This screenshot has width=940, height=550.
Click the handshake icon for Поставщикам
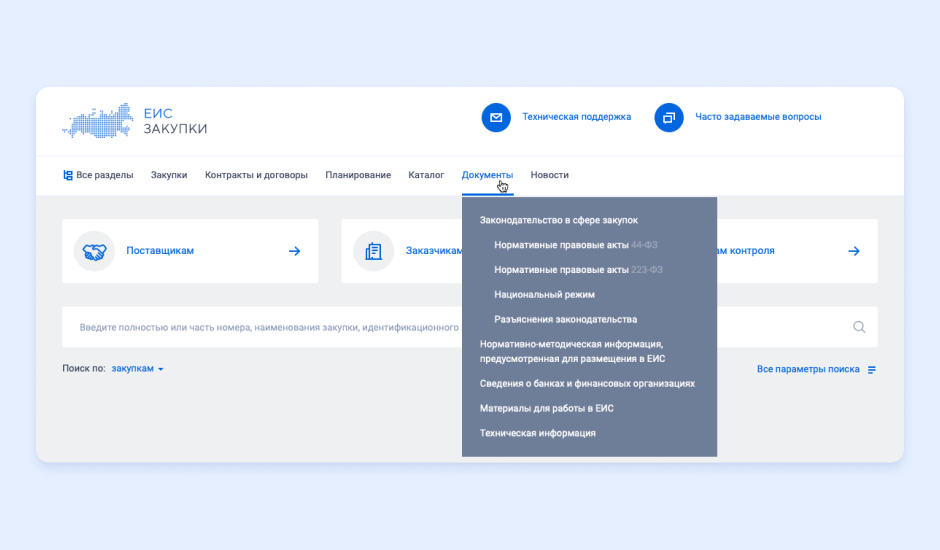94,251
